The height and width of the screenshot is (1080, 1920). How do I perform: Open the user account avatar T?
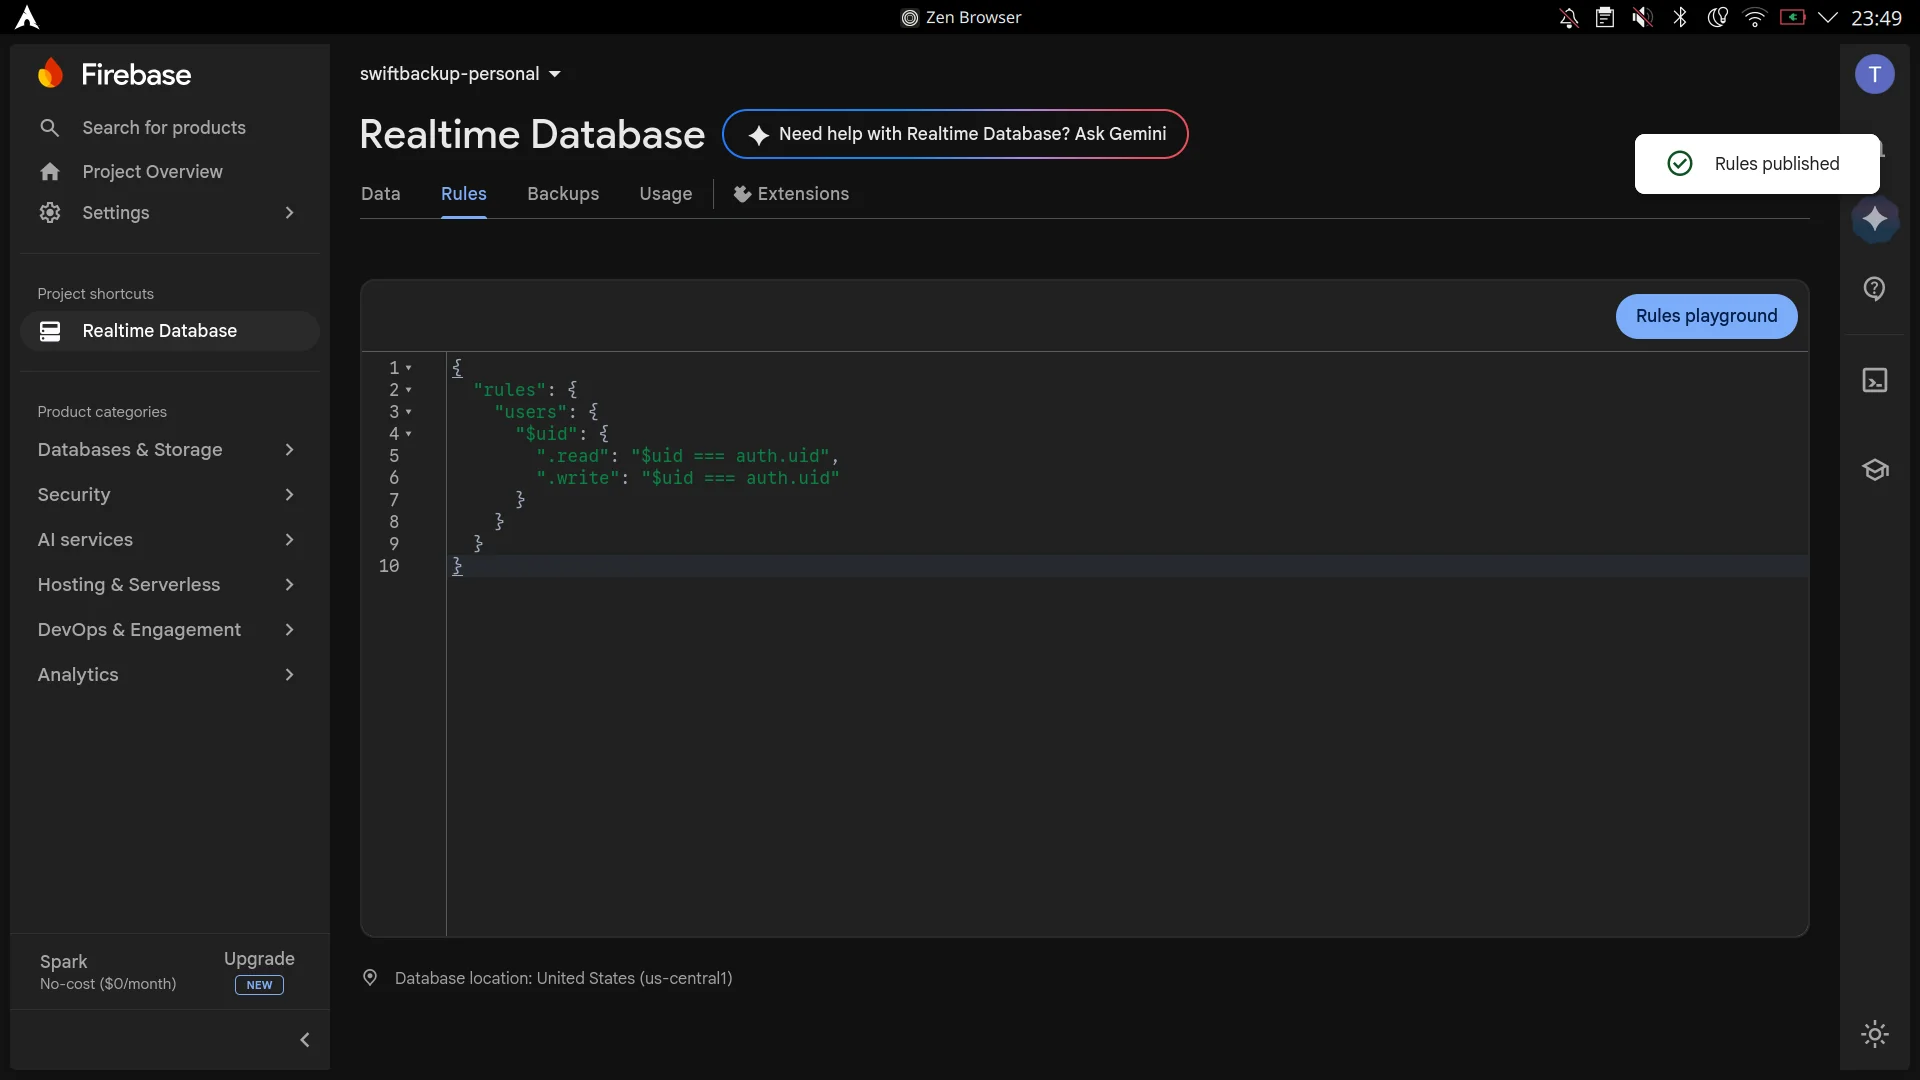click(x=1875, y=74)
